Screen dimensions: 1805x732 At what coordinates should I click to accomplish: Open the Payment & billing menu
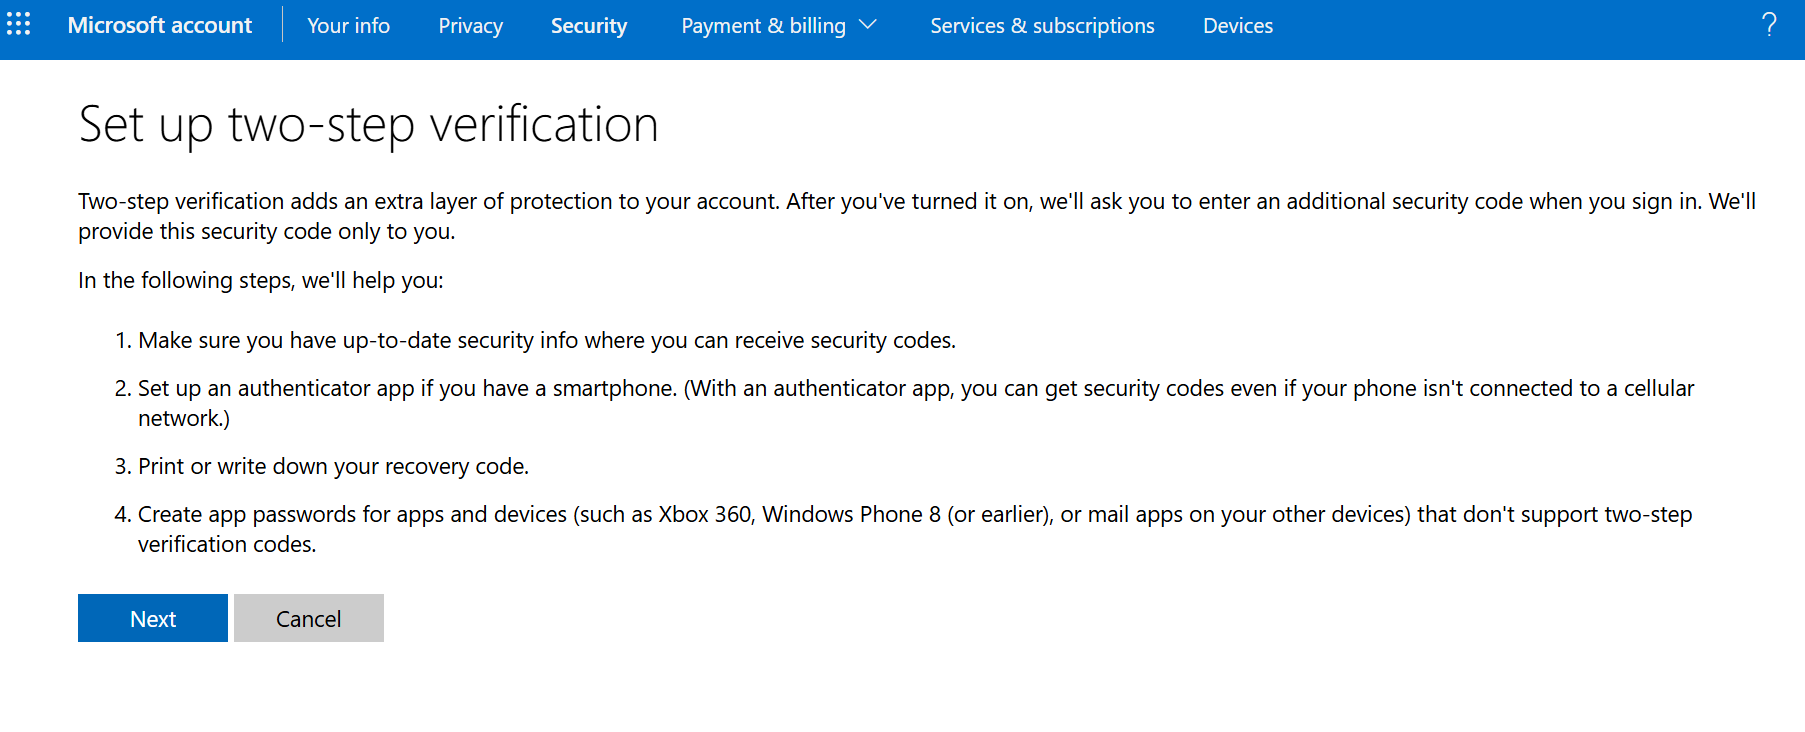click(764, 26)
